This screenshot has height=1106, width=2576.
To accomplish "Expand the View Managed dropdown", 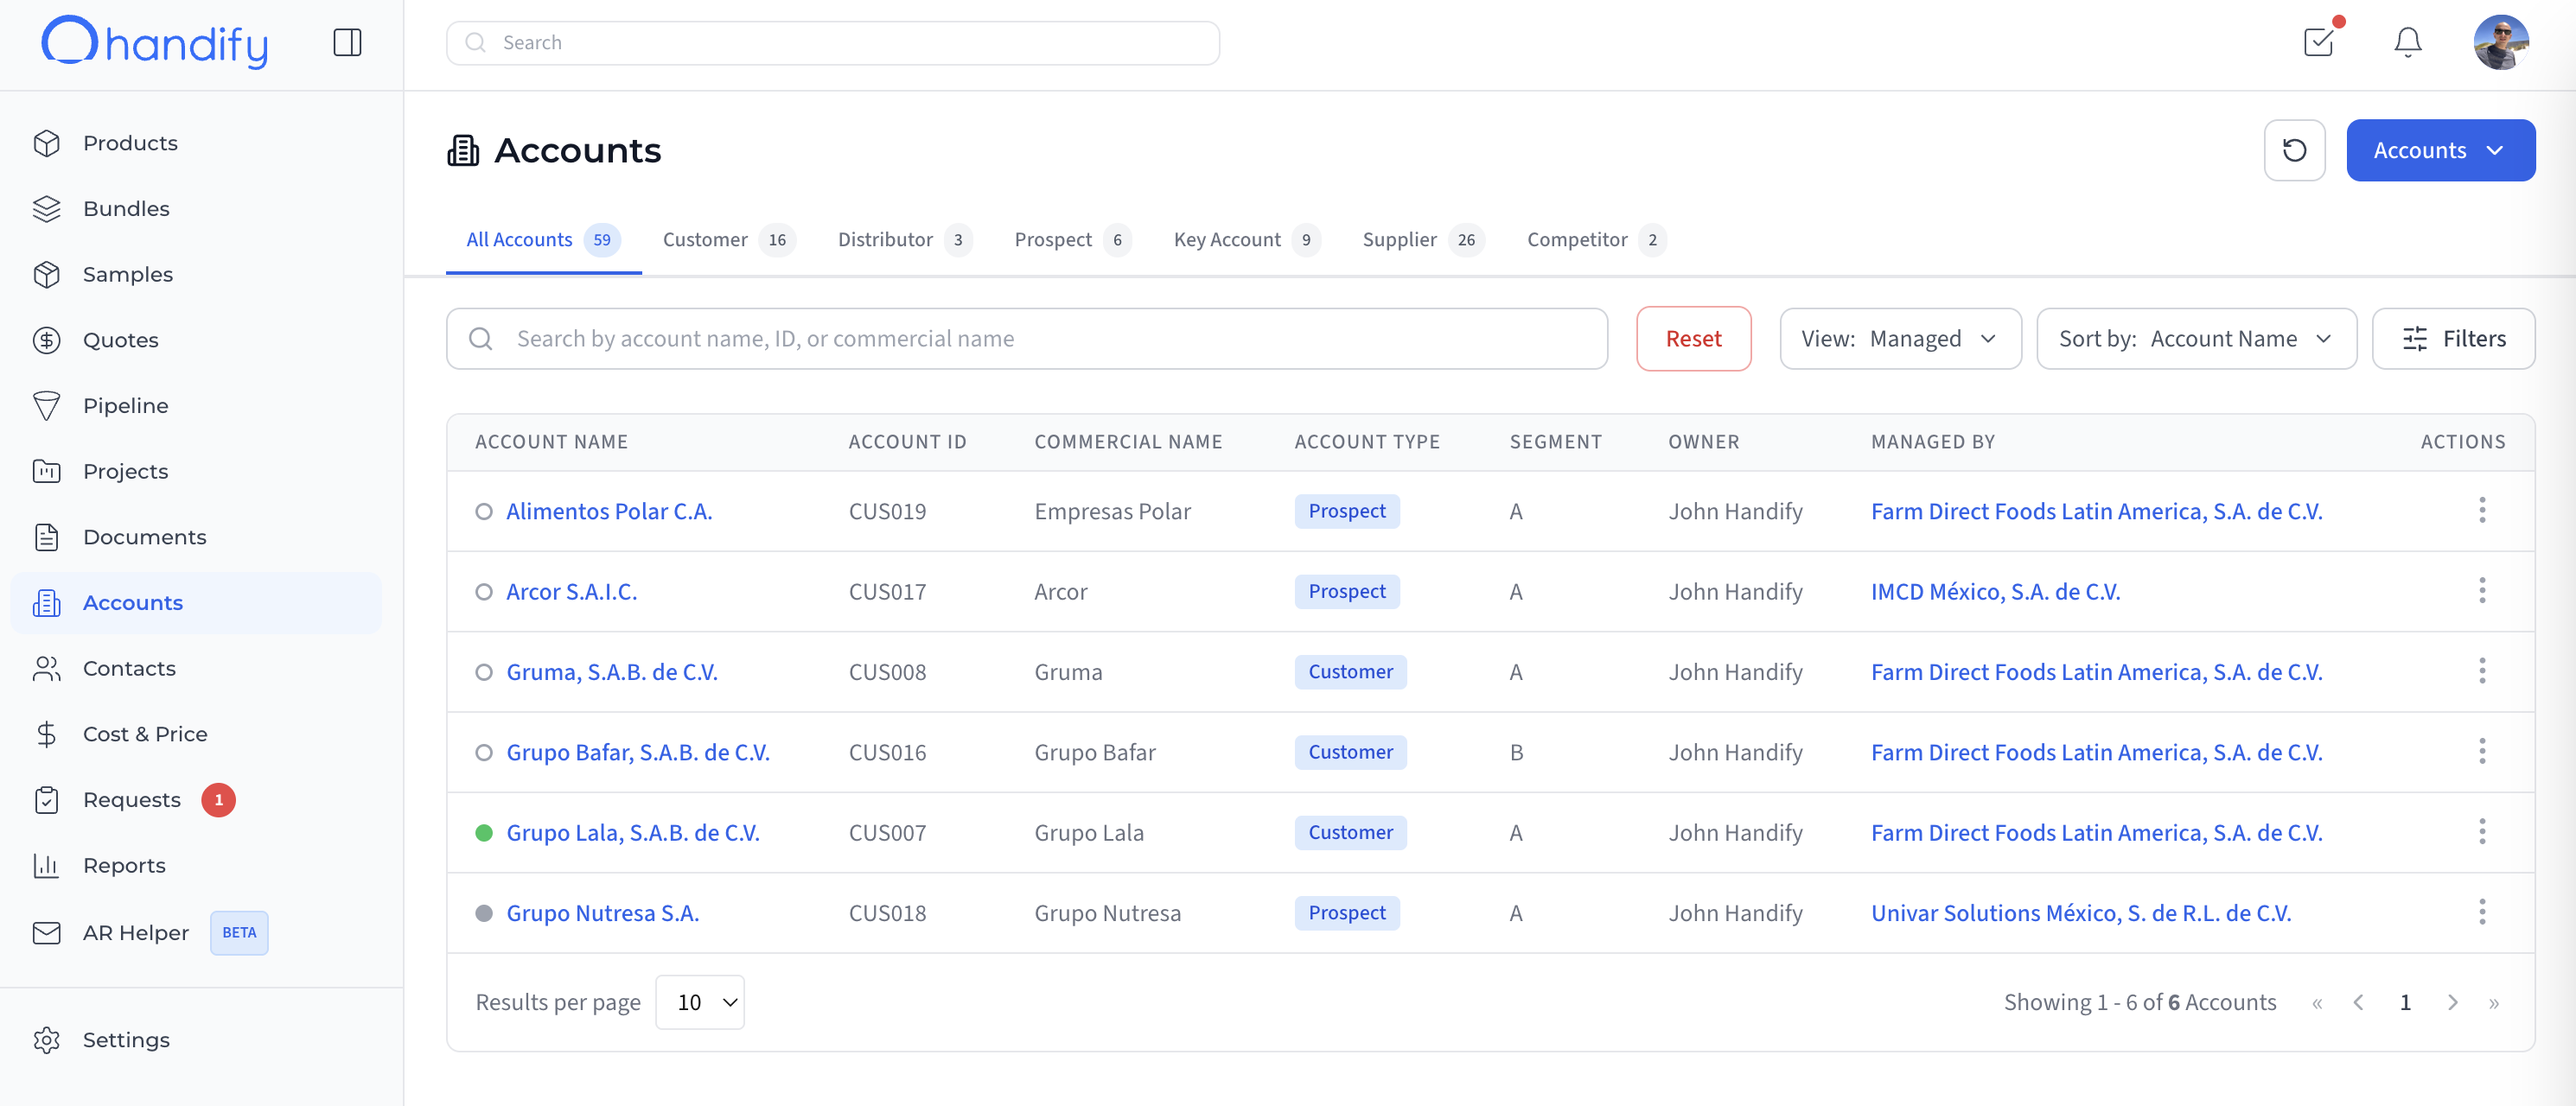I will pyautogui.click(x=1900, y=339).
